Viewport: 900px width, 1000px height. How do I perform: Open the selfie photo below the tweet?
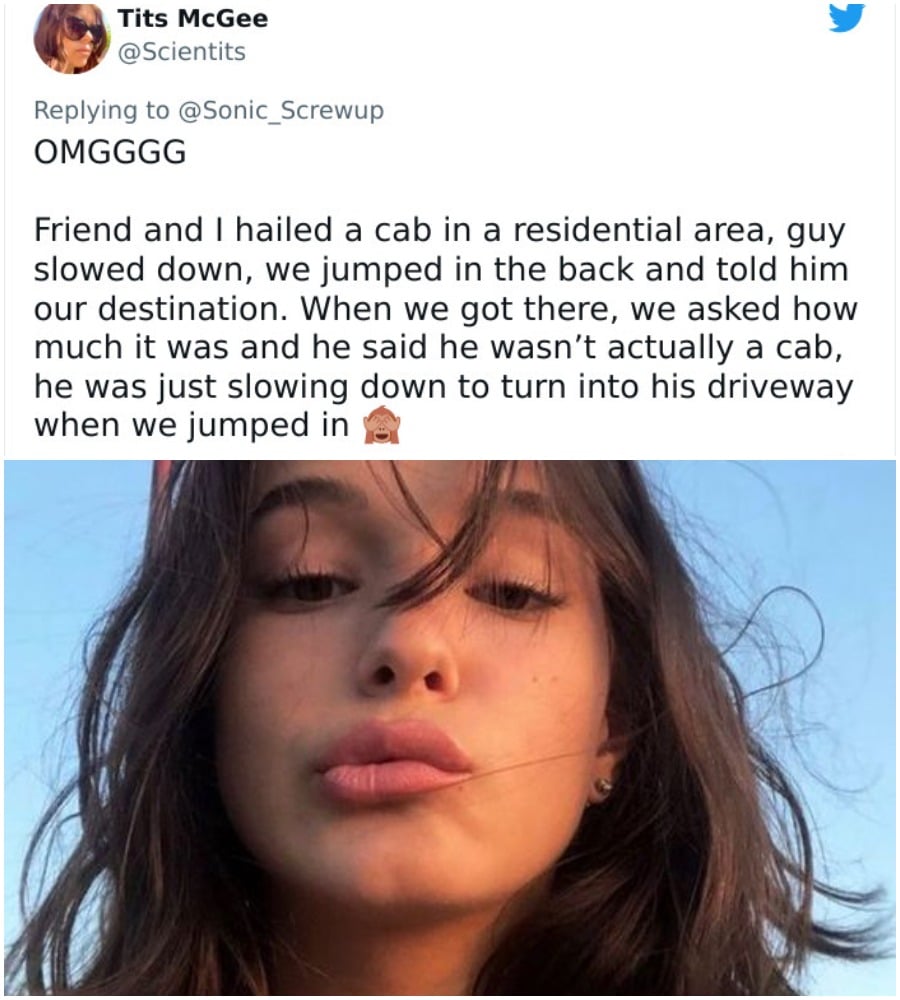450,727
